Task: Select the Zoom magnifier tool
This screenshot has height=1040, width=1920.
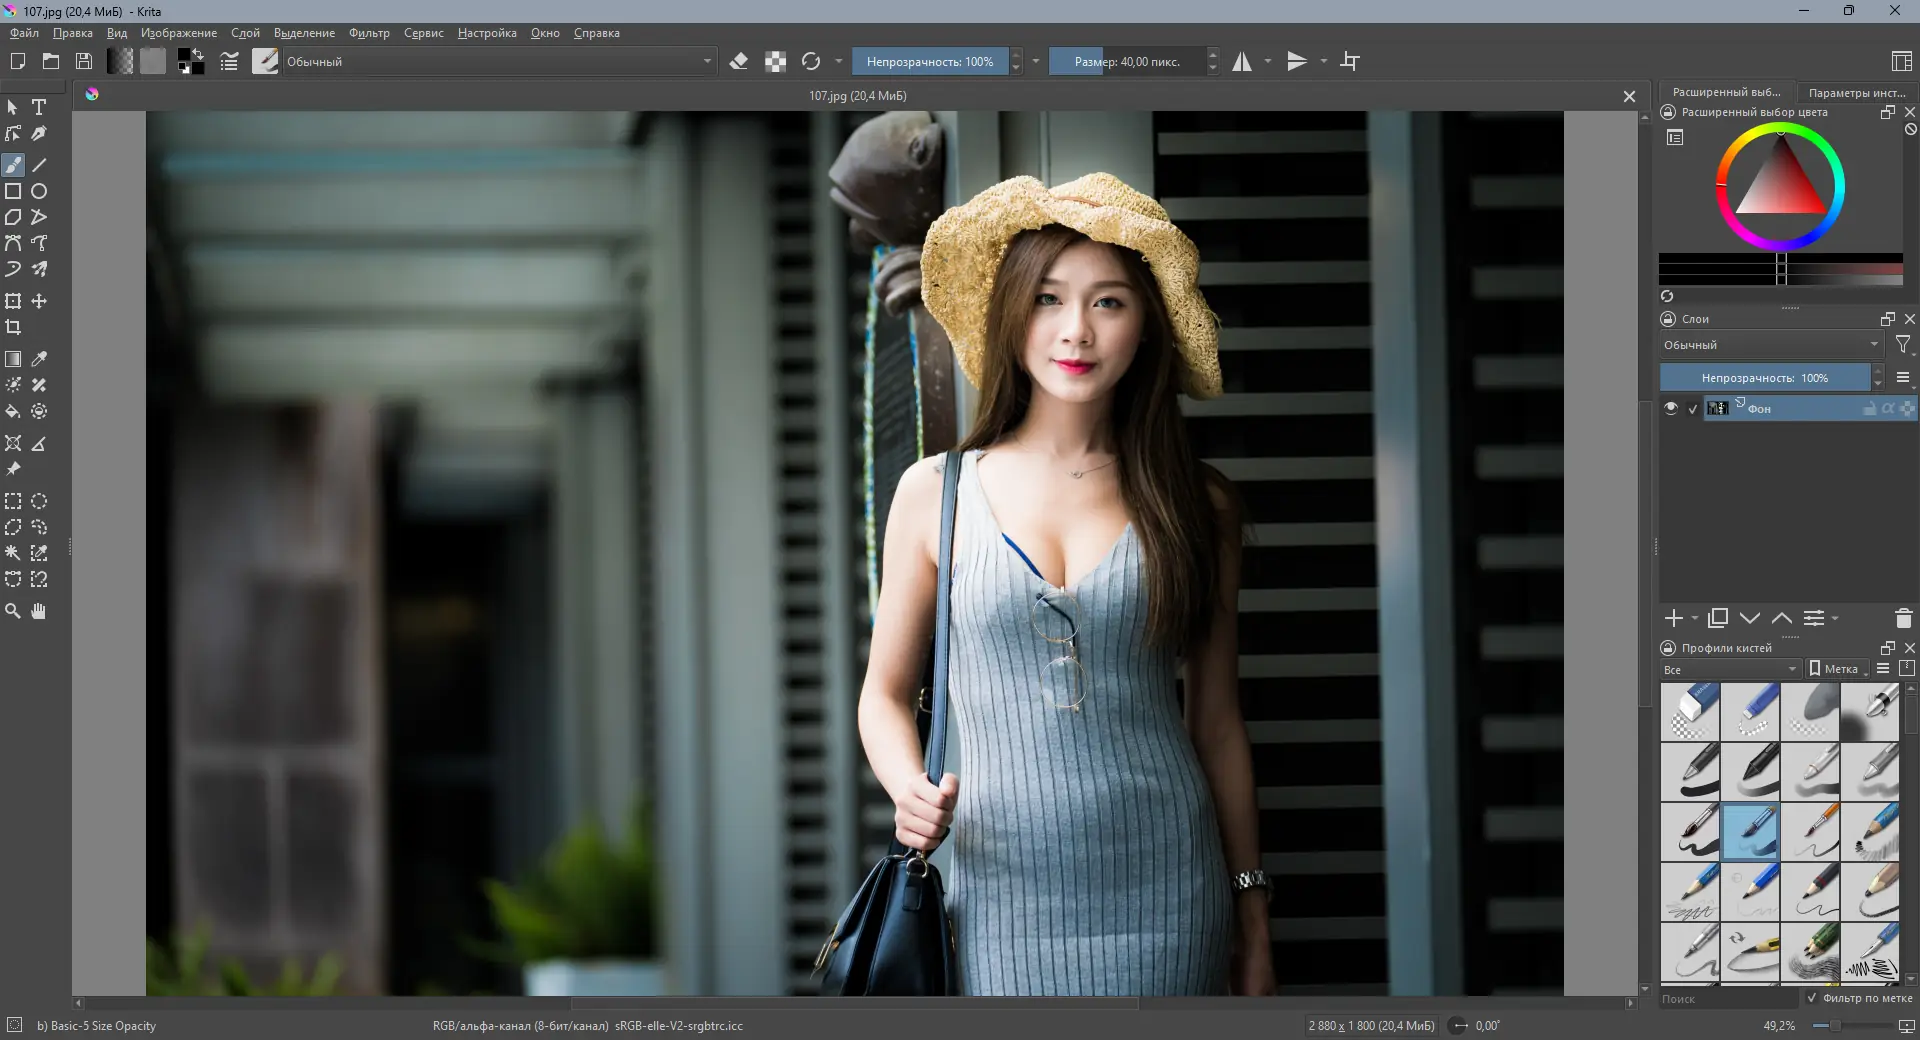Action: [x=13, y=611]
